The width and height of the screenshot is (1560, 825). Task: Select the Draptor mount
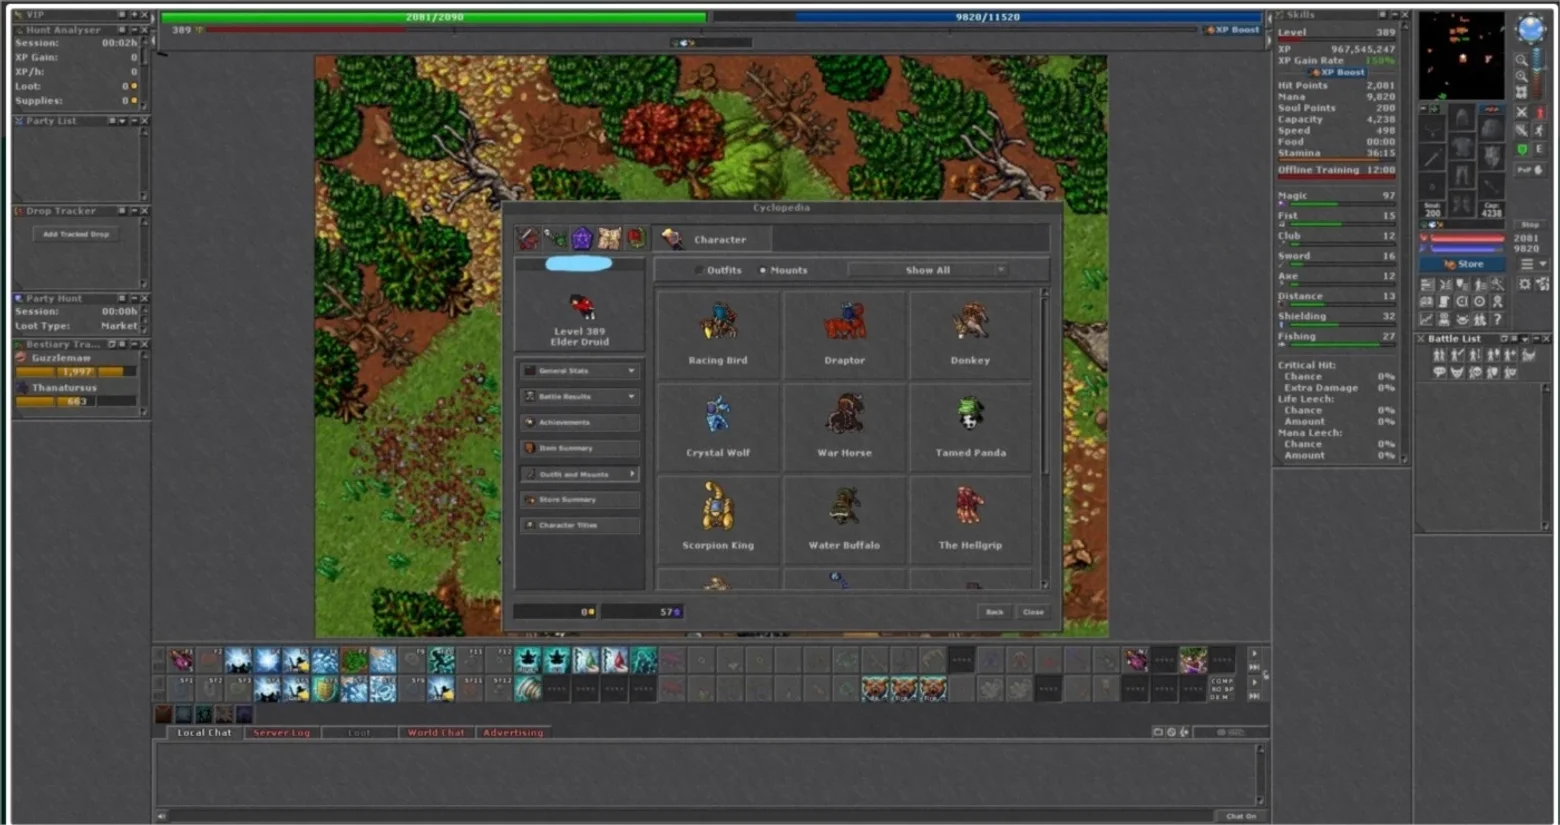[x=844, y=335]
